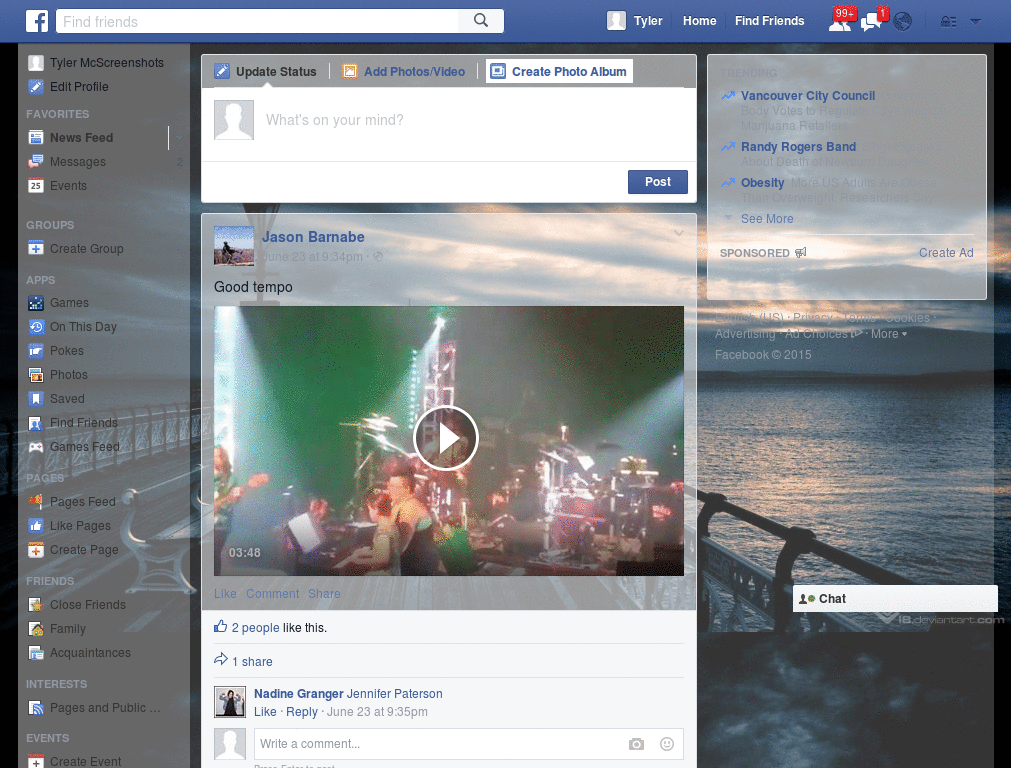Click the Photos app icon

pyautogui.click(x=36, y=374)
